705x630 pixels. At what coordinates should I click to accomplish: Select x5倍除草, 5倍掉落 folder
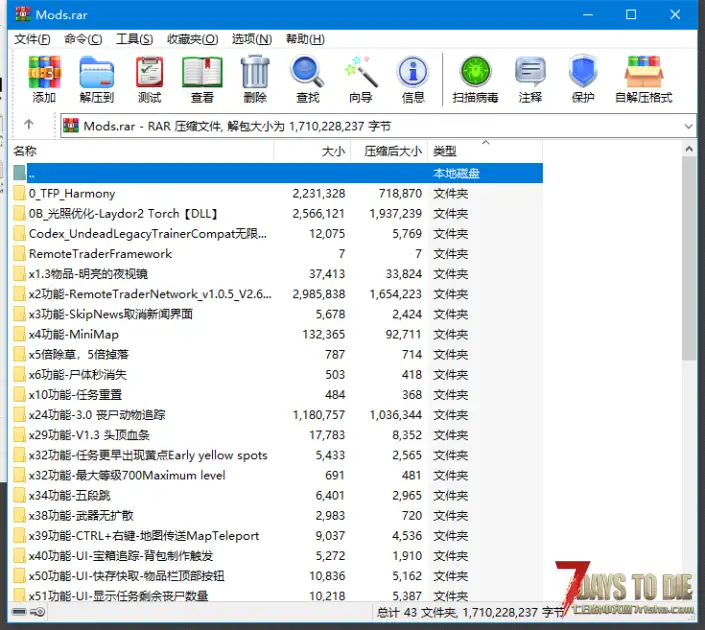tap(79, 354)
